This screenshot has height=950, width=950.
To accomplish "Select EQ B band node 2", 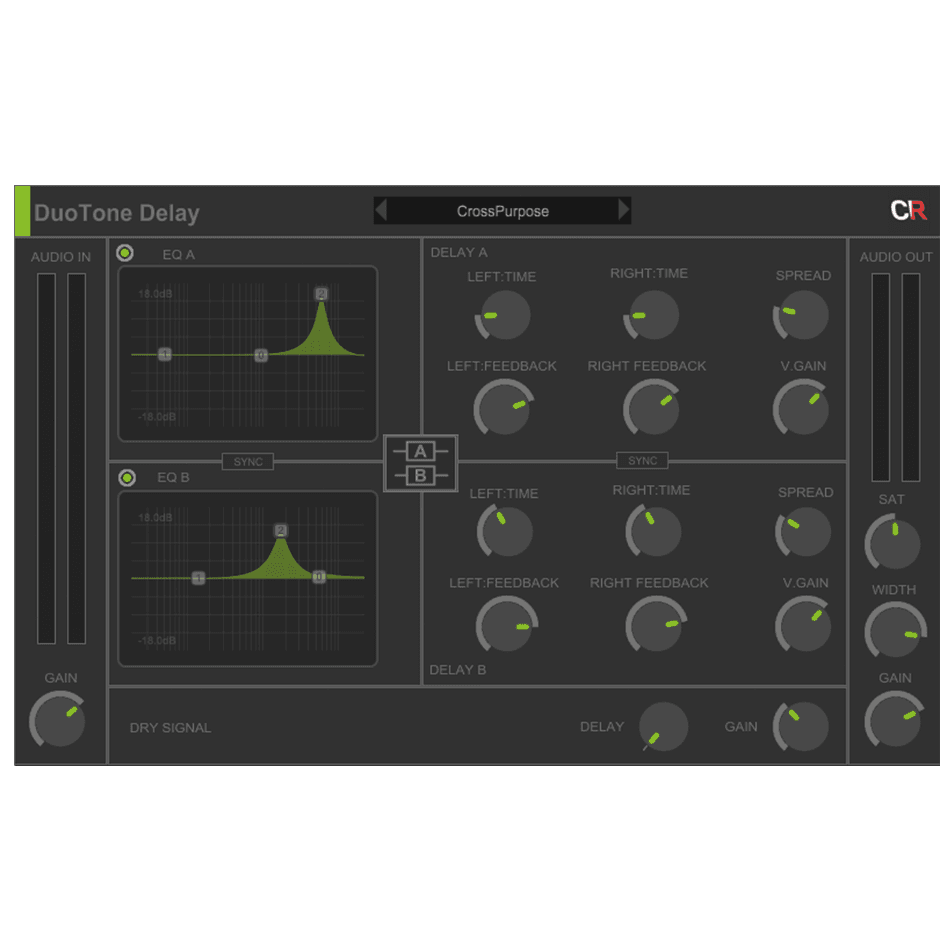I will [x=281, y=530].
